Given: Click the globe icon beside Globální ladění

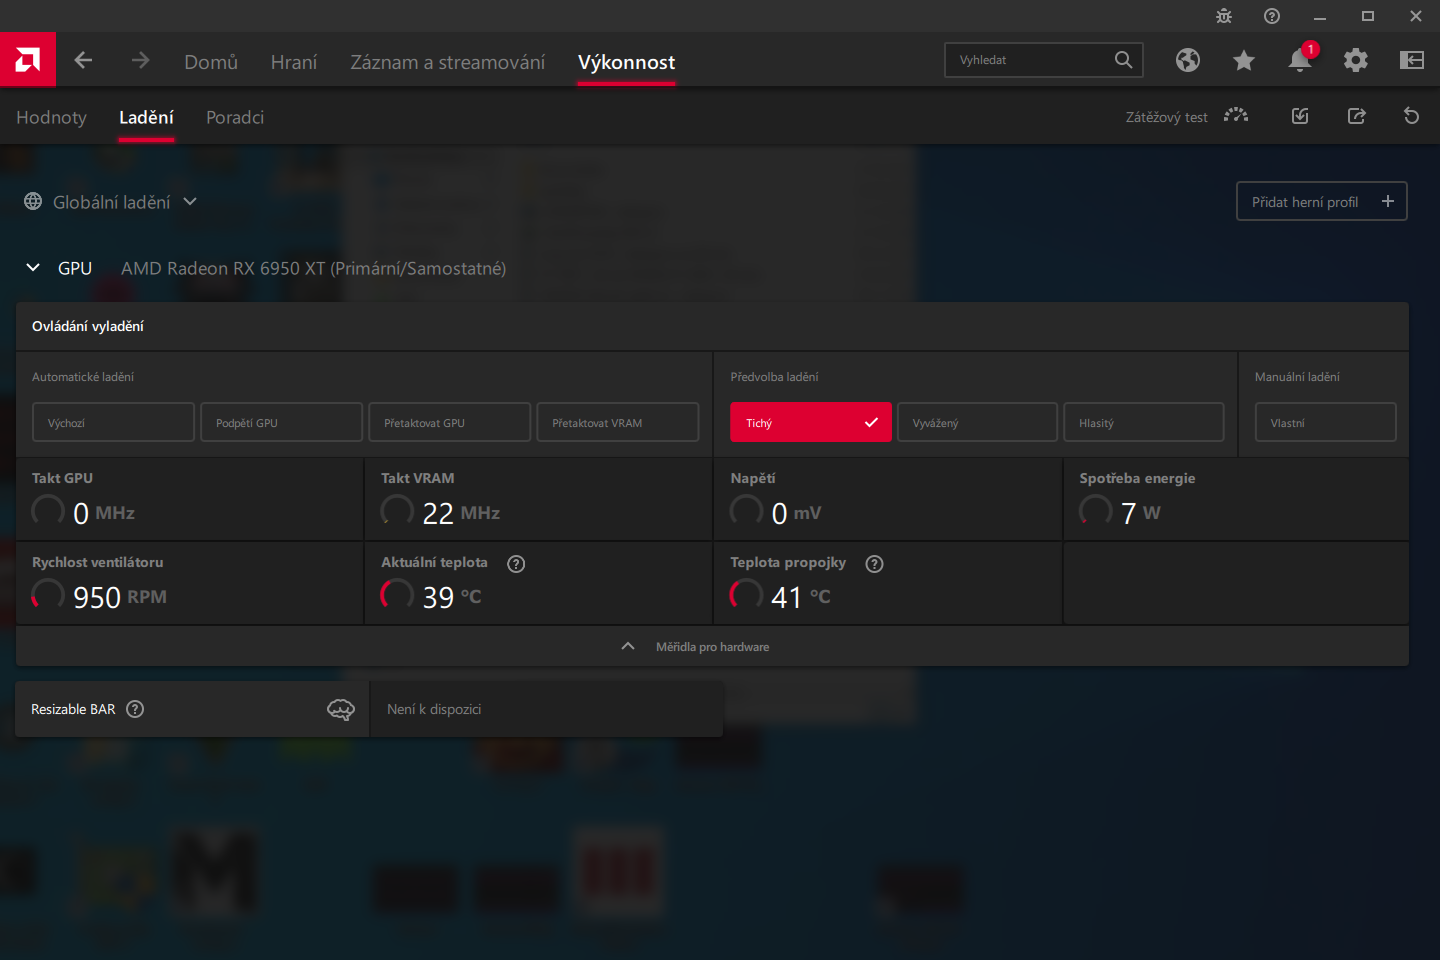Looking at the screenshot, I should pyautogui.click(x=33, y=202).
